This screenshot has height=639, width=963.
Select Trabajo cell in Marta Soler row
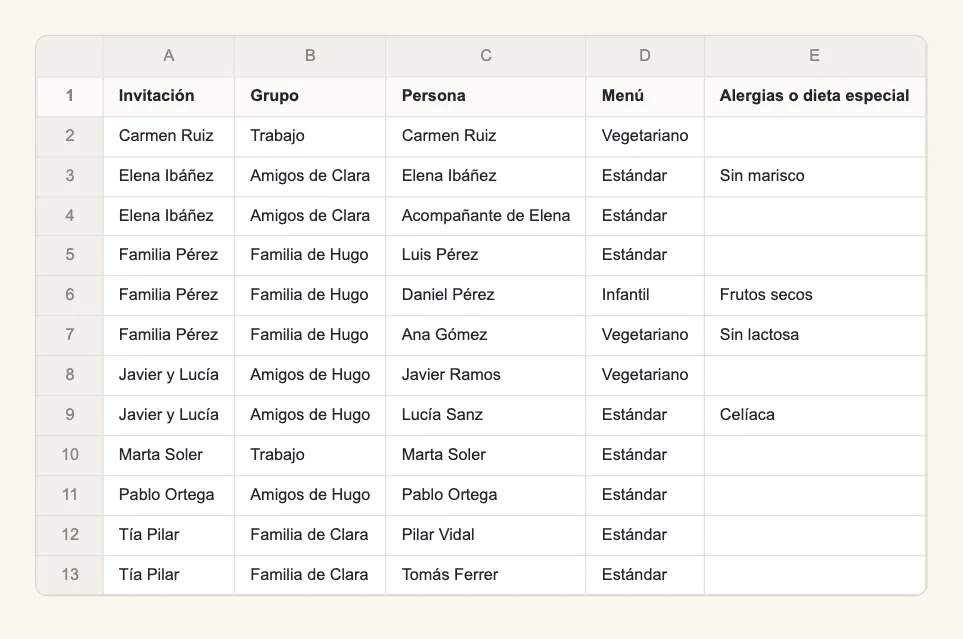(310, 455)
